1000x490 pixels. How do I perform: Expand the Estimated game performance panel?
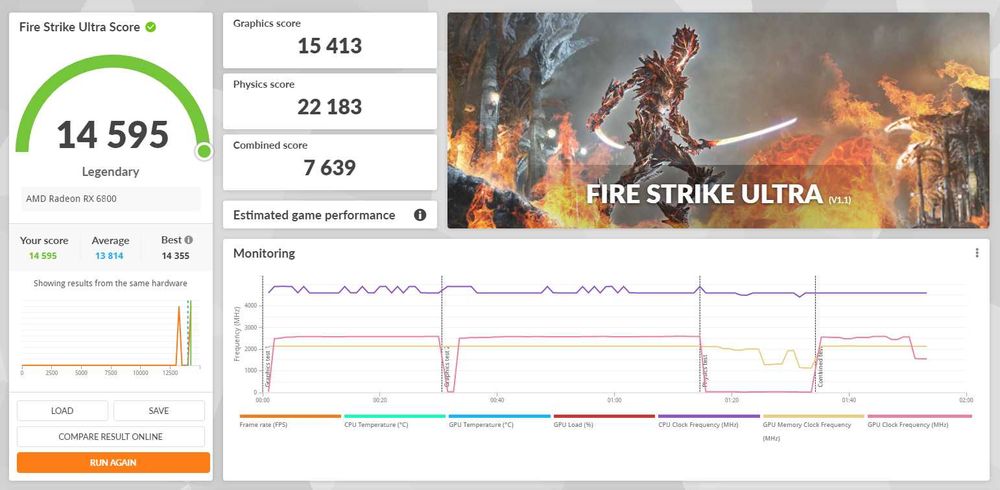point(330,215)
